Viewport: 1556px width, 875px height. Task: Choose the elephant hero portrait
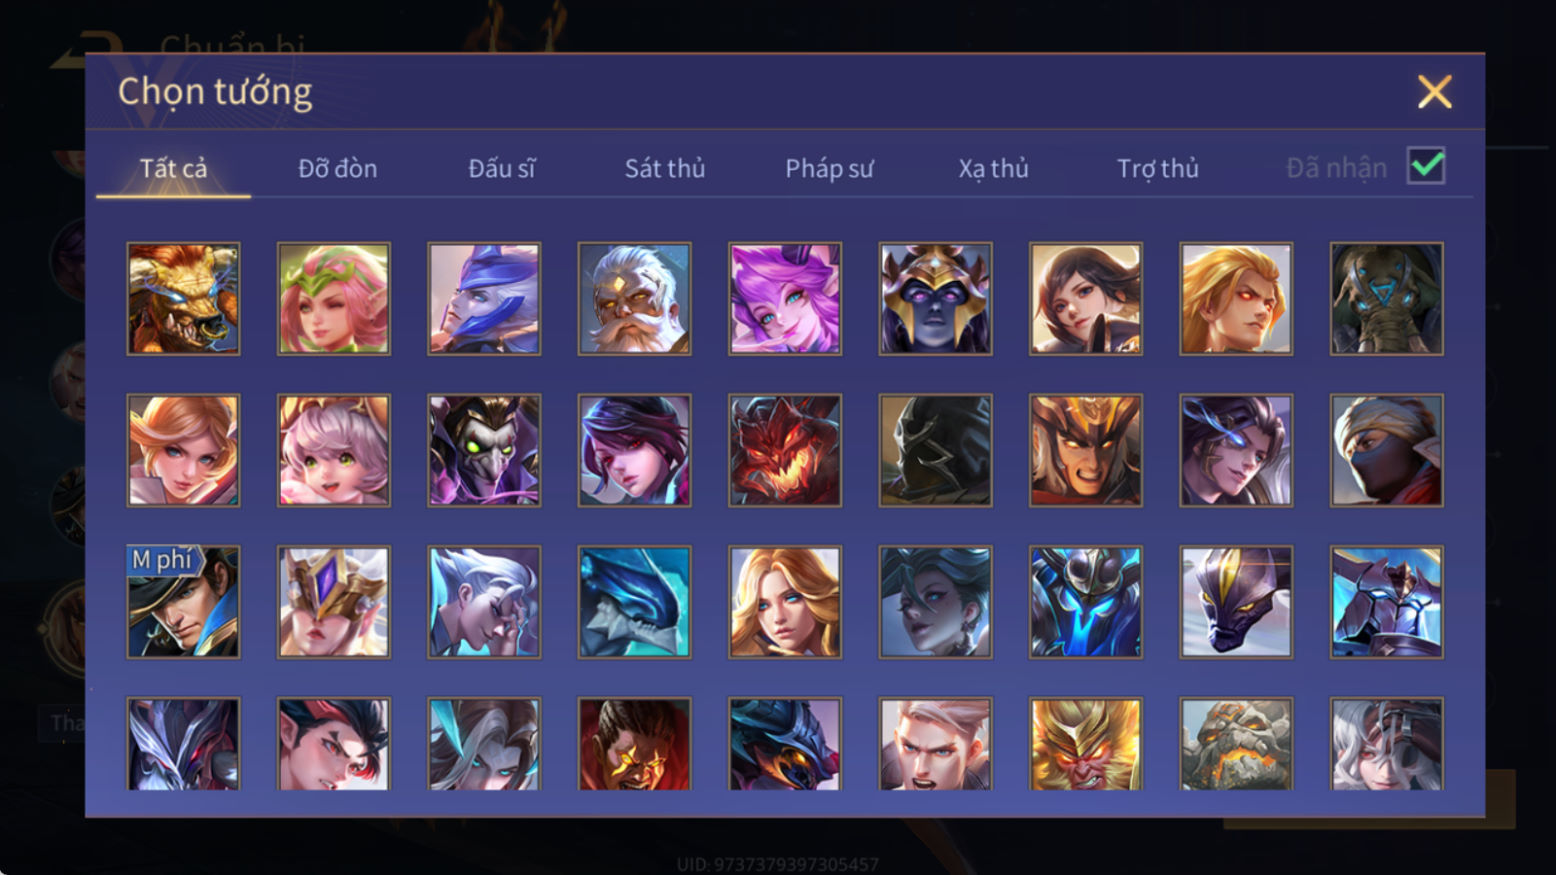[1386, 298]
